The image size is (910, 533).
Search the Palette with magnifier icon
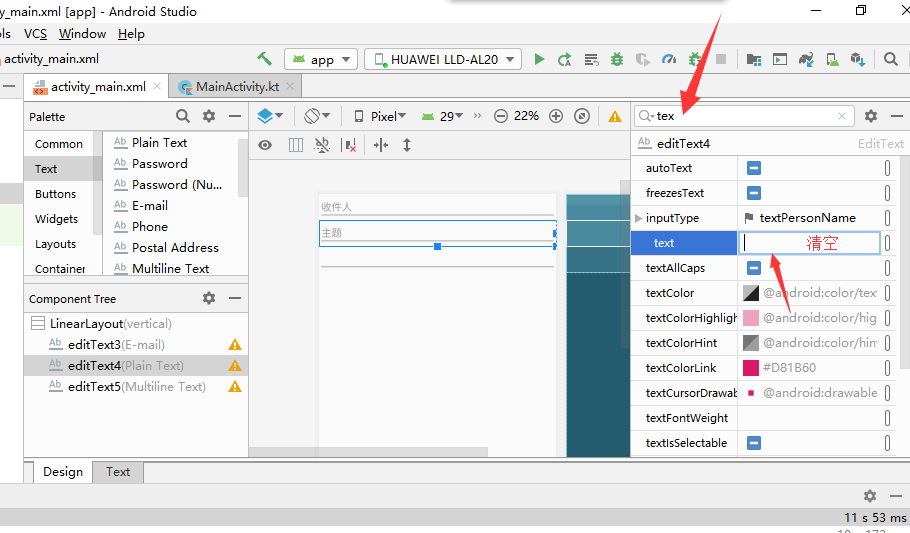pos(183,116)
